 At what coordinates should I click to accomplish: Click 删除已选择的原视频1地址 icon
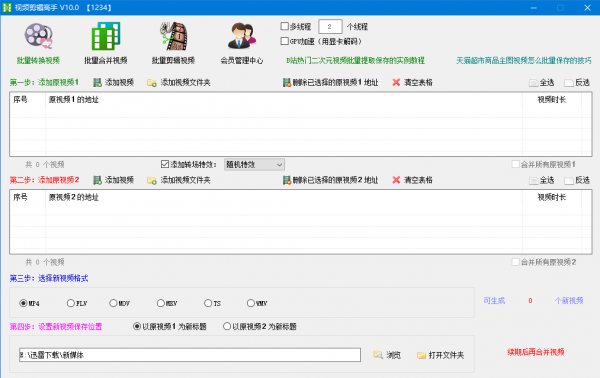click(x=287, y=83)
